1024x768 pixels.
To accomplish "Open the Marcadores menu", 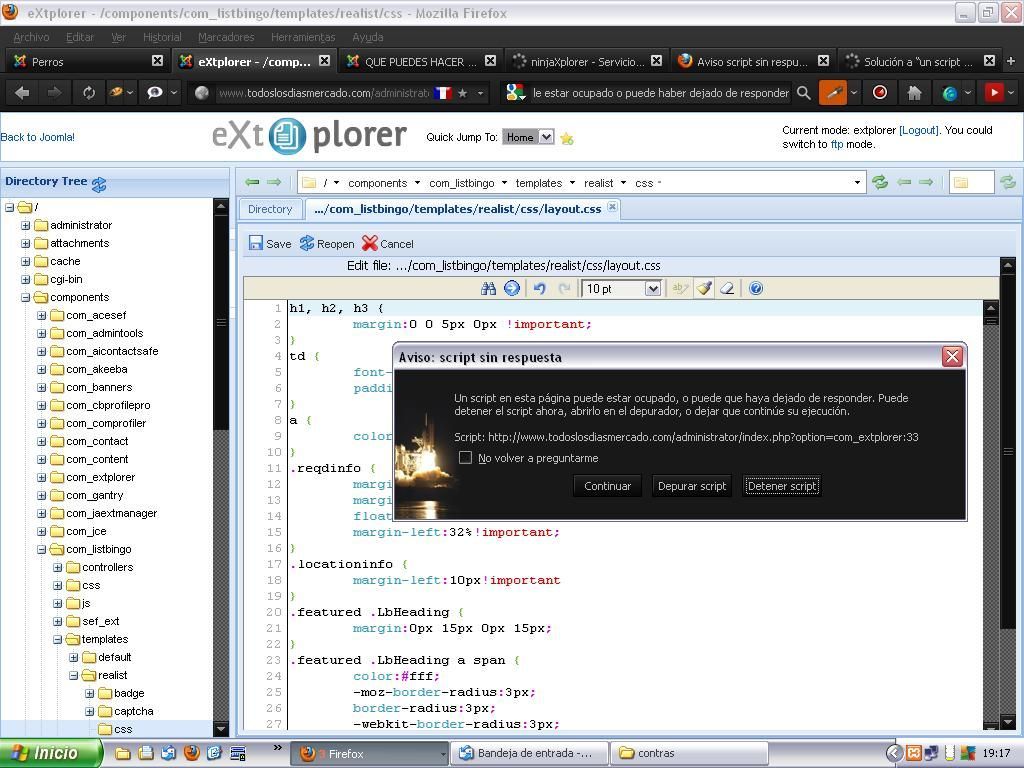I will click(x=226, y=37).
